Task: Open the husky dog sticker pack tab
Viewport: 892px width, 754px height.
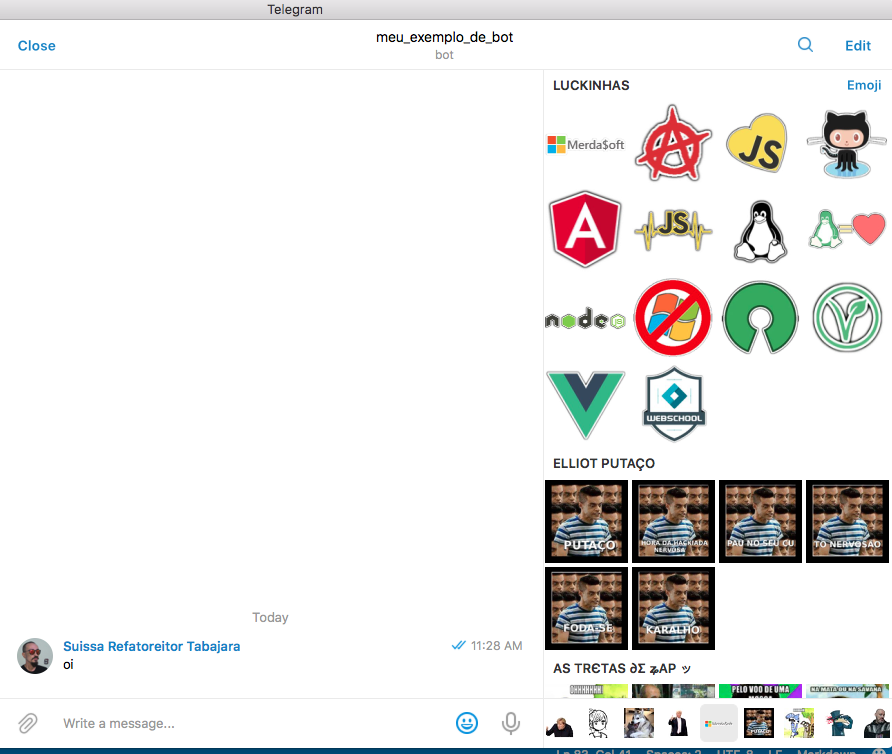Action: [639, 723]
